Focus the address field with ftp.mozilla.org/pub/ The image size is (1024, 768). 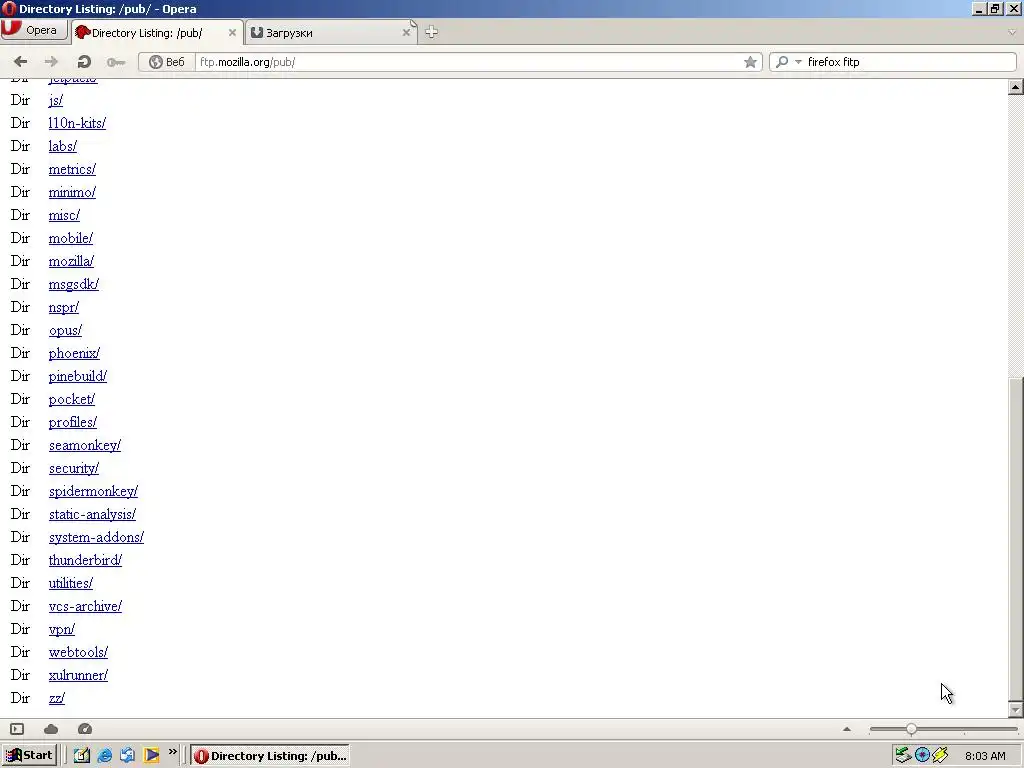click(x=467, y=62)
